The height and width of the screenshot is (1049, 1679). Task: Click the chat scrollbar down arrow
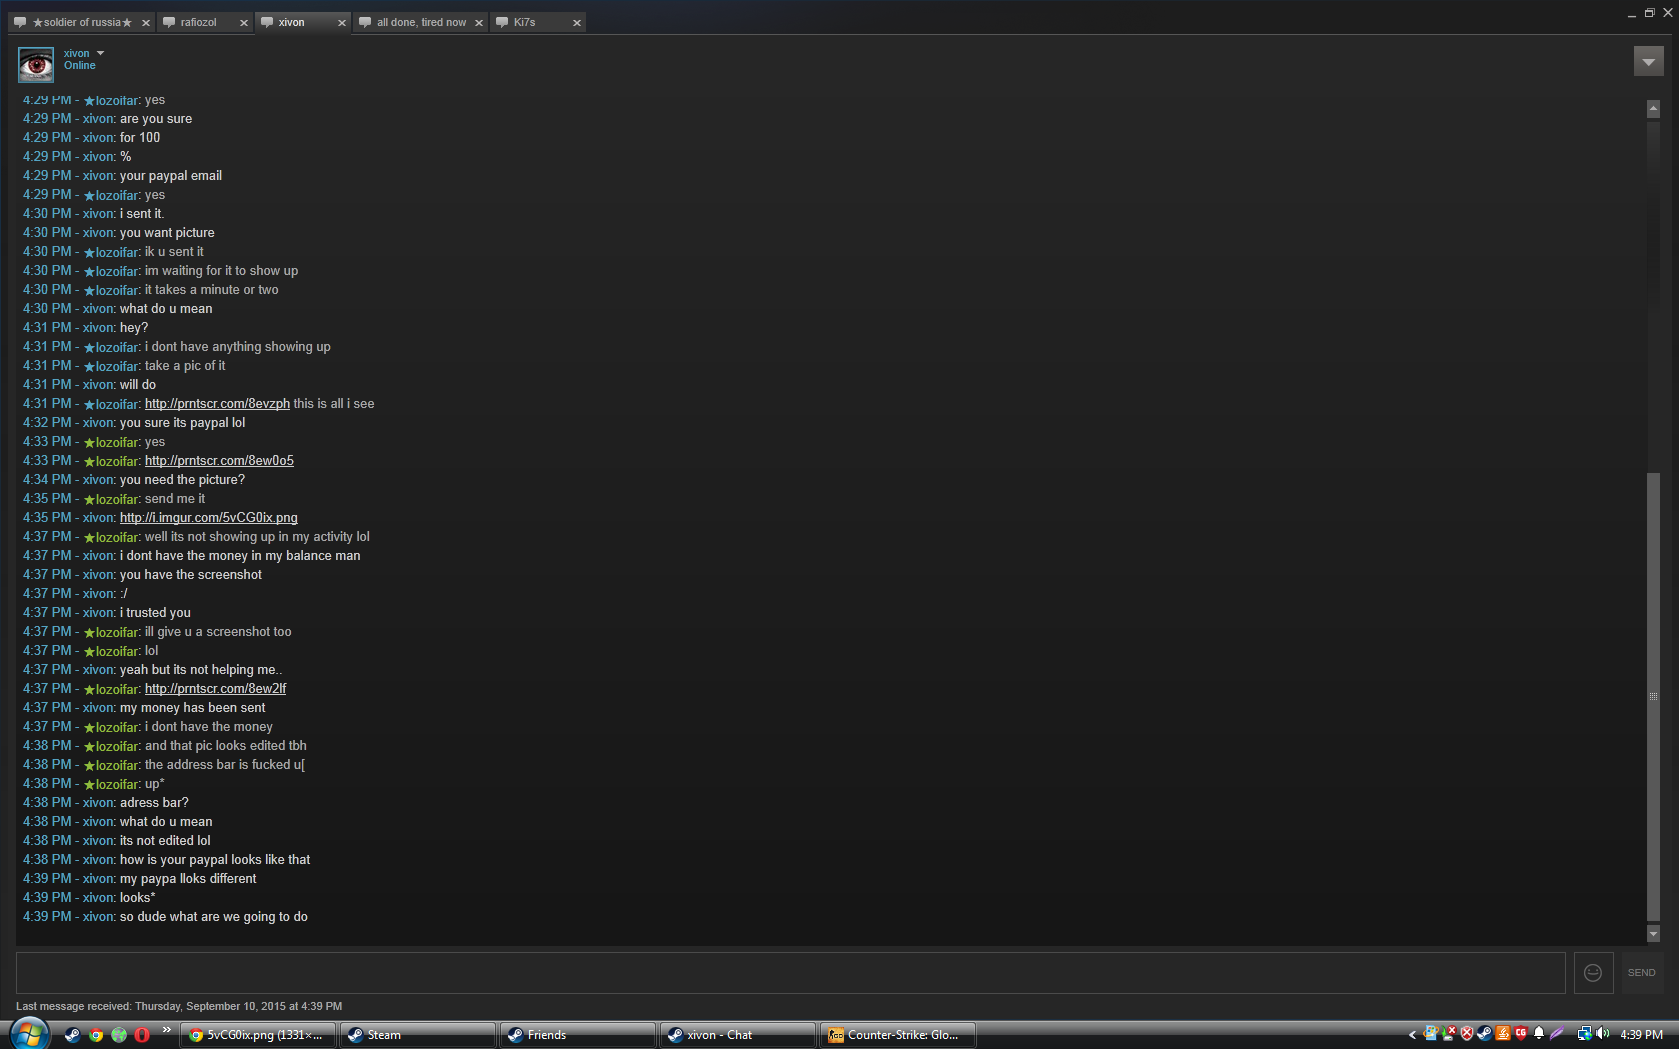click(x=1653, y=934)
